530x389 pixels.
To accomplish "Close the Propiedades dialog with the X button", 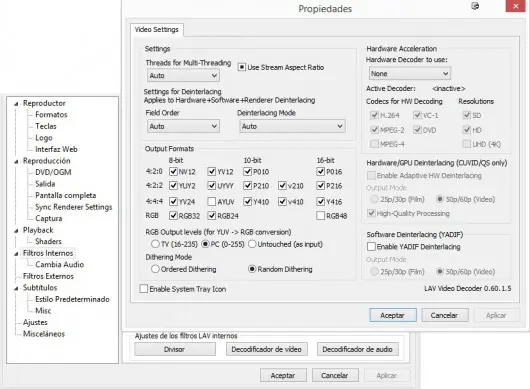I will click(515, 6).
